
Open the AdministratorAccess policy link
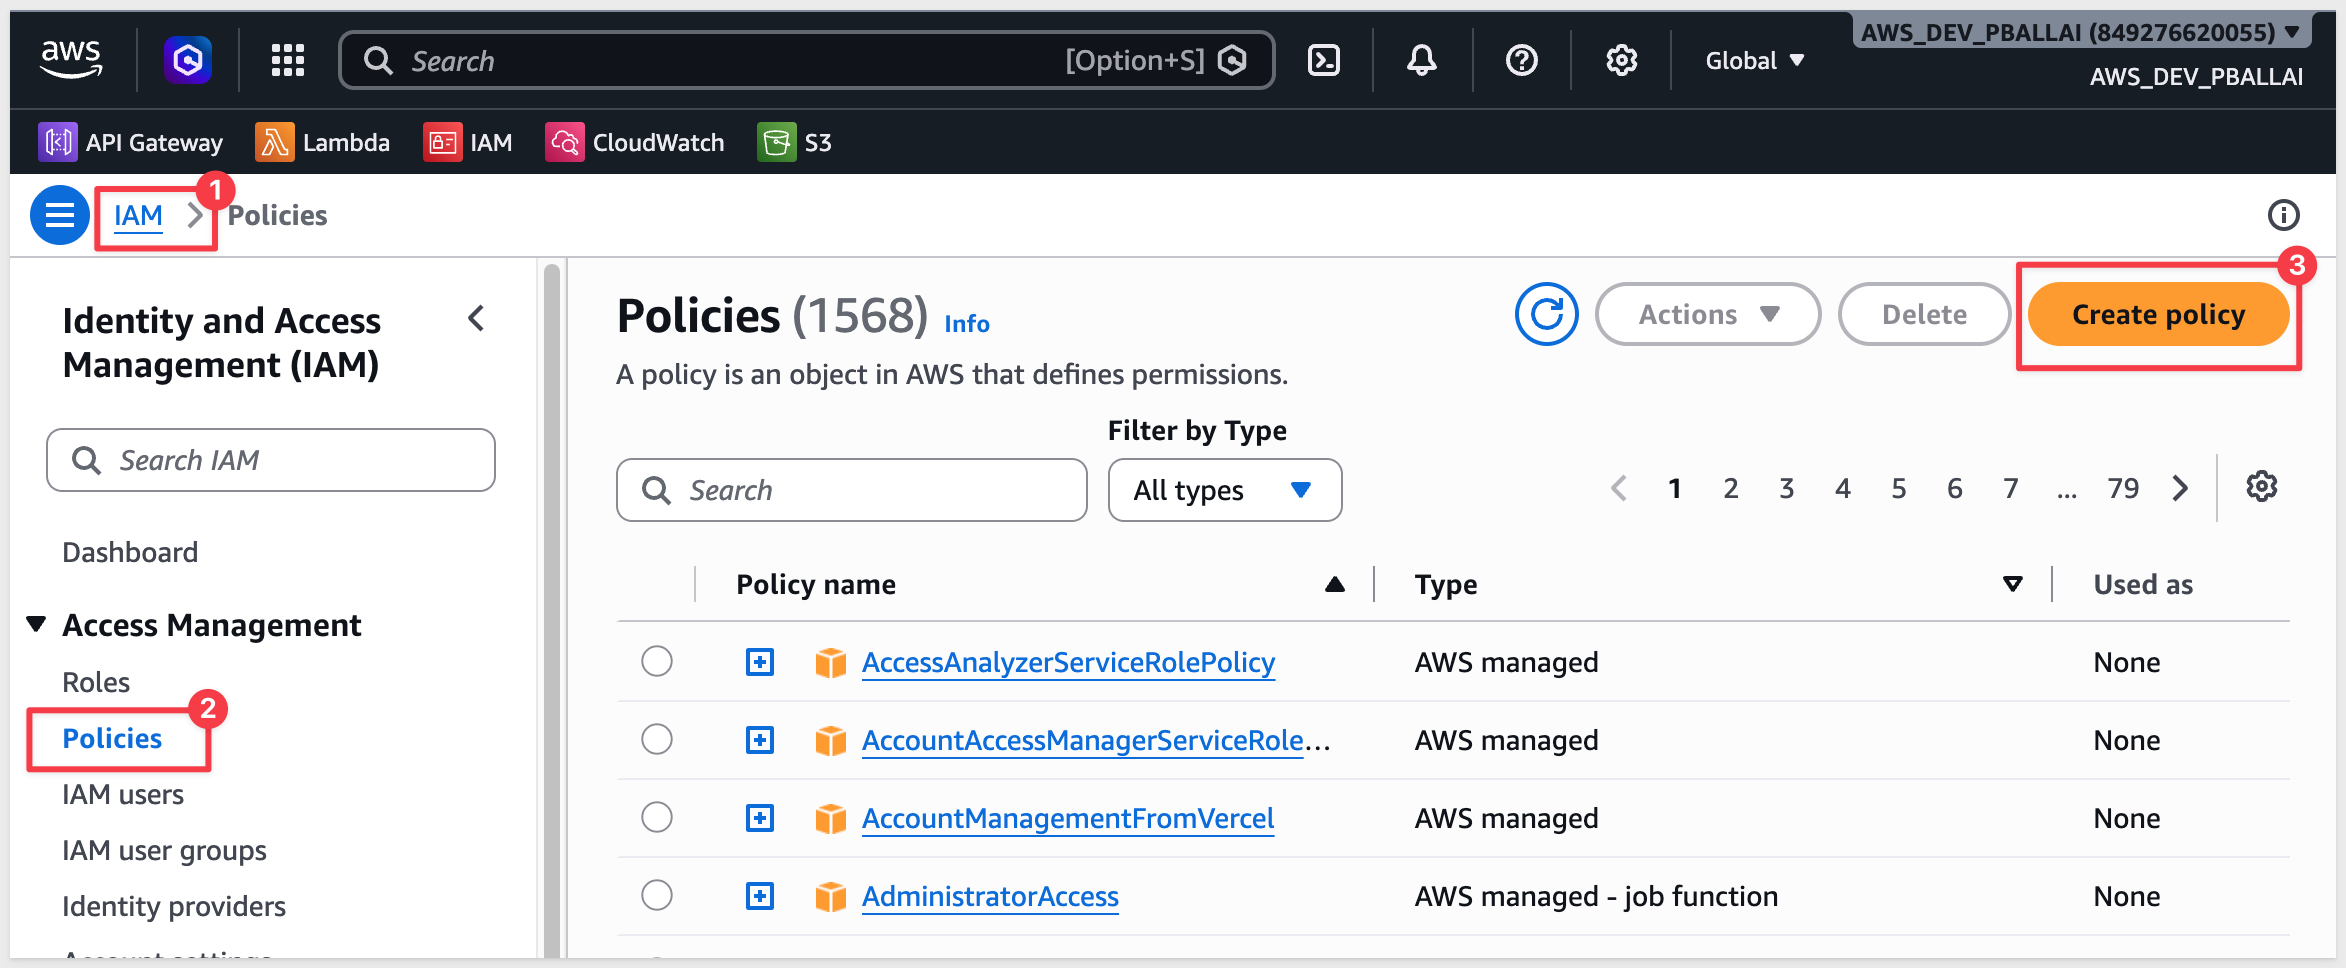tap(990, 896)
